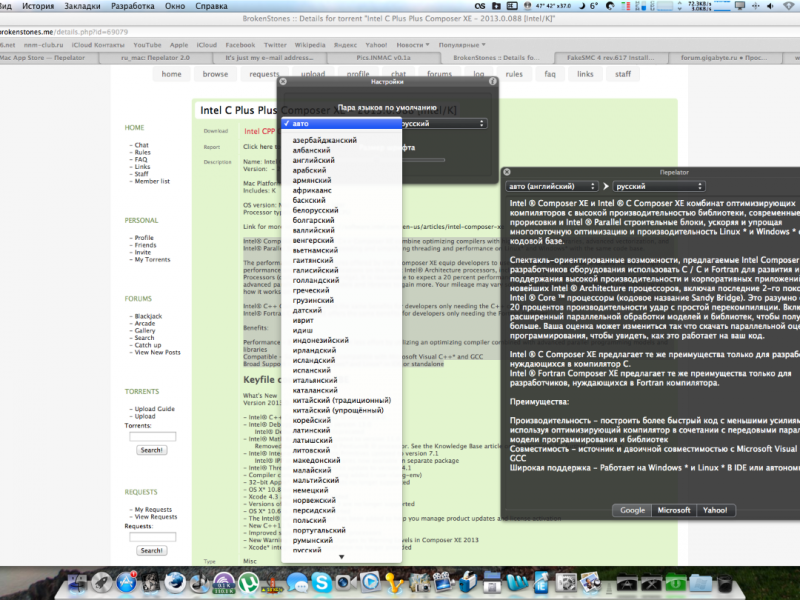This screenshot has width=800, height=600.
Task: Switch to the Pics.INMAC v0.1a tab
Action: pyautogui.click(x=383, y=58)
